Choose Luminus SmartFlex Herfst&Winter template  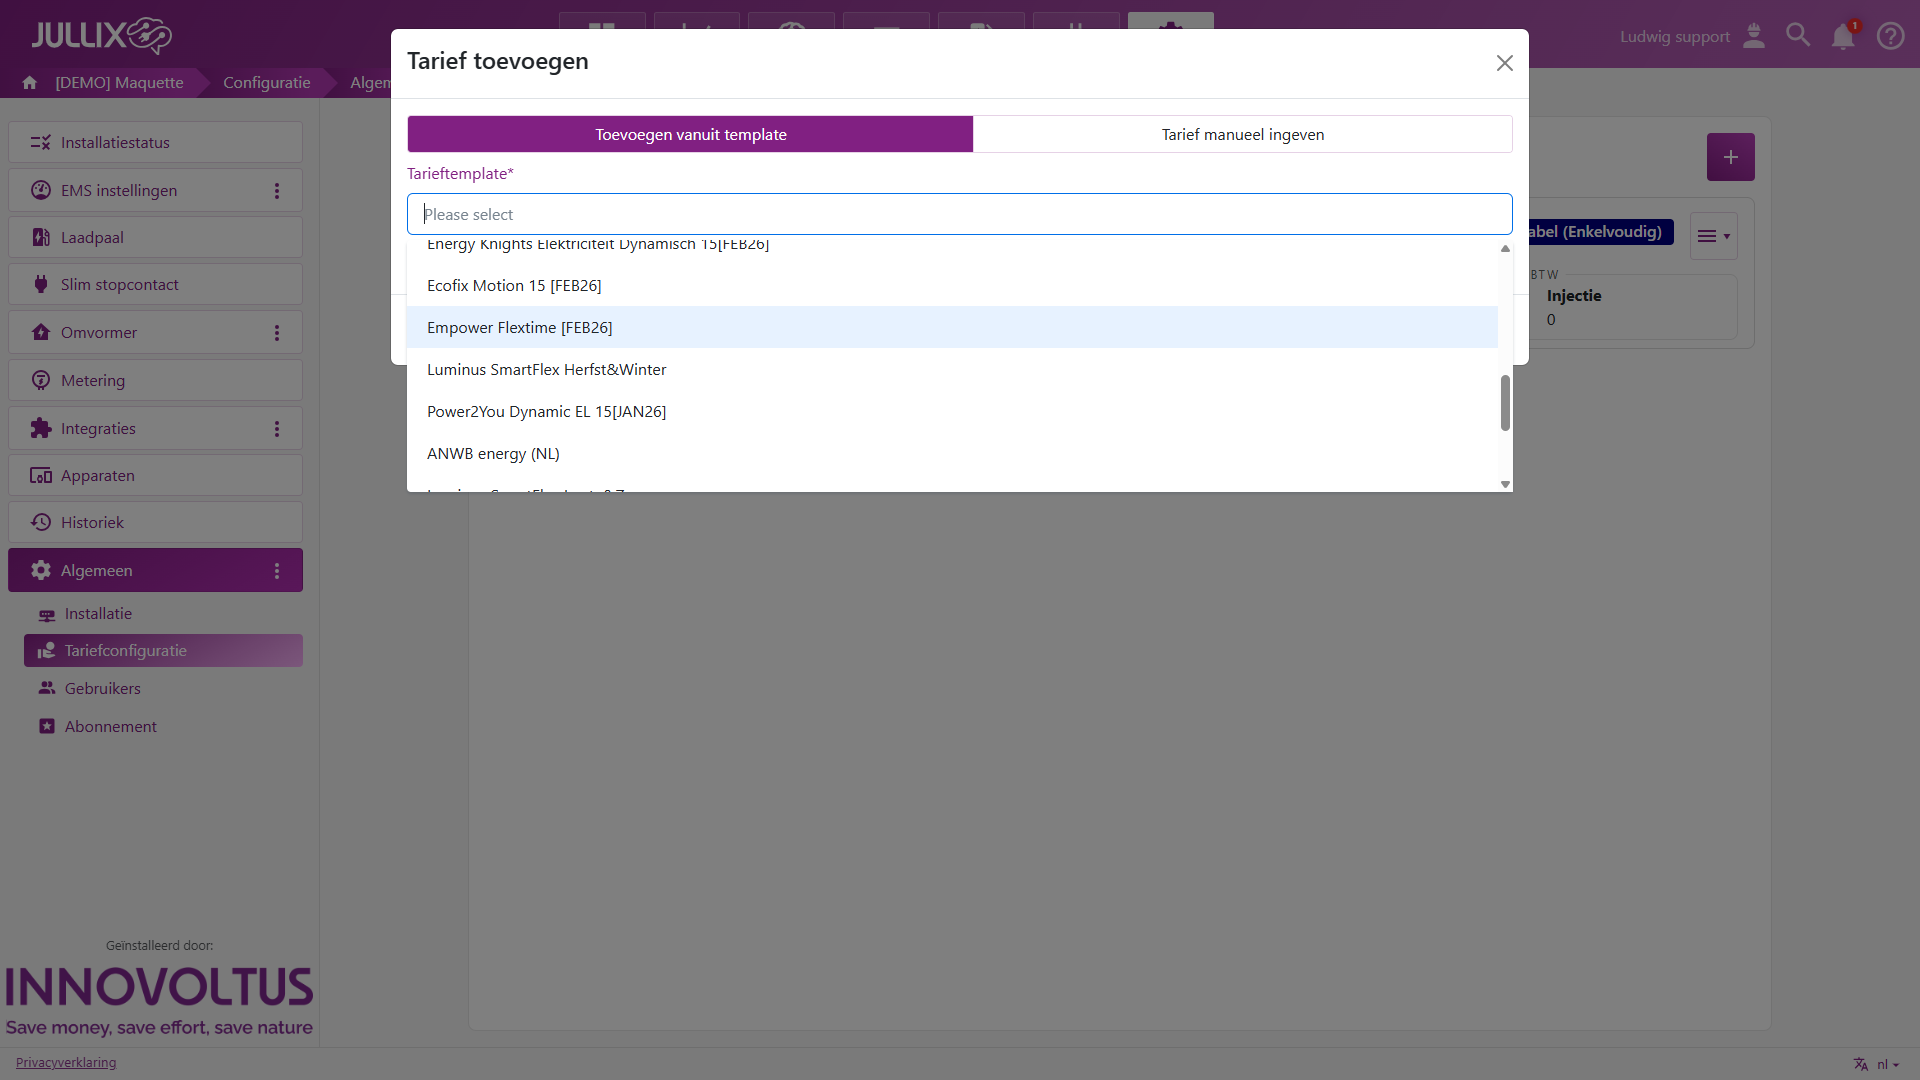pos(546,370)
